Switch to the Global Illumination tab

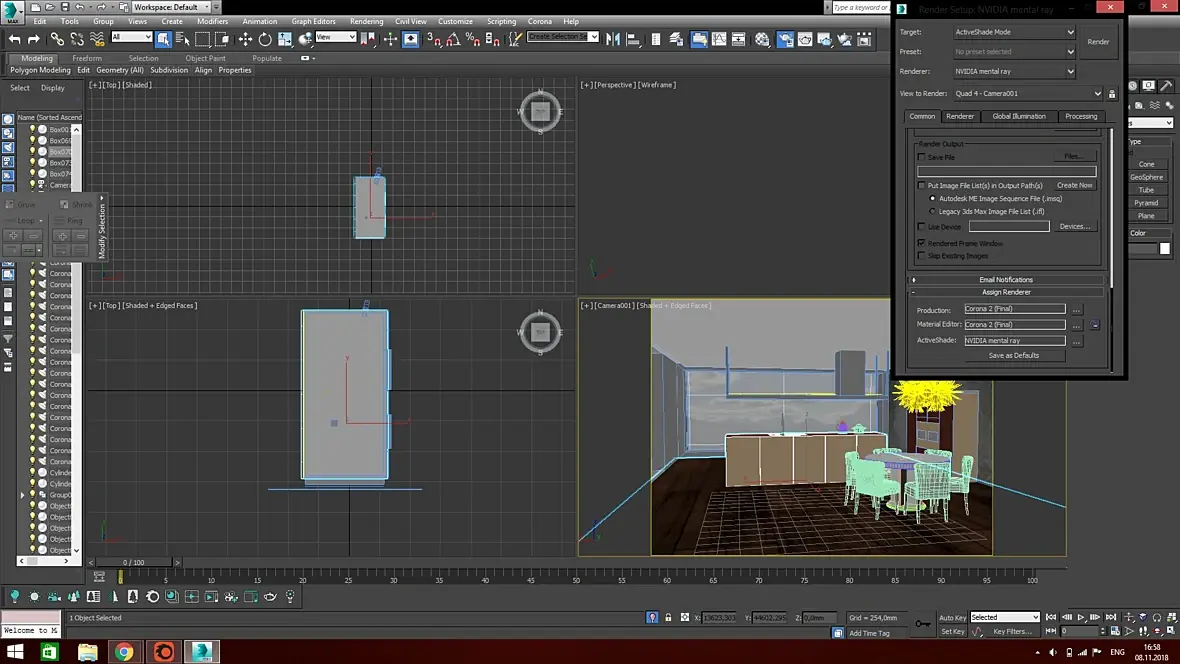point(1018,116)
